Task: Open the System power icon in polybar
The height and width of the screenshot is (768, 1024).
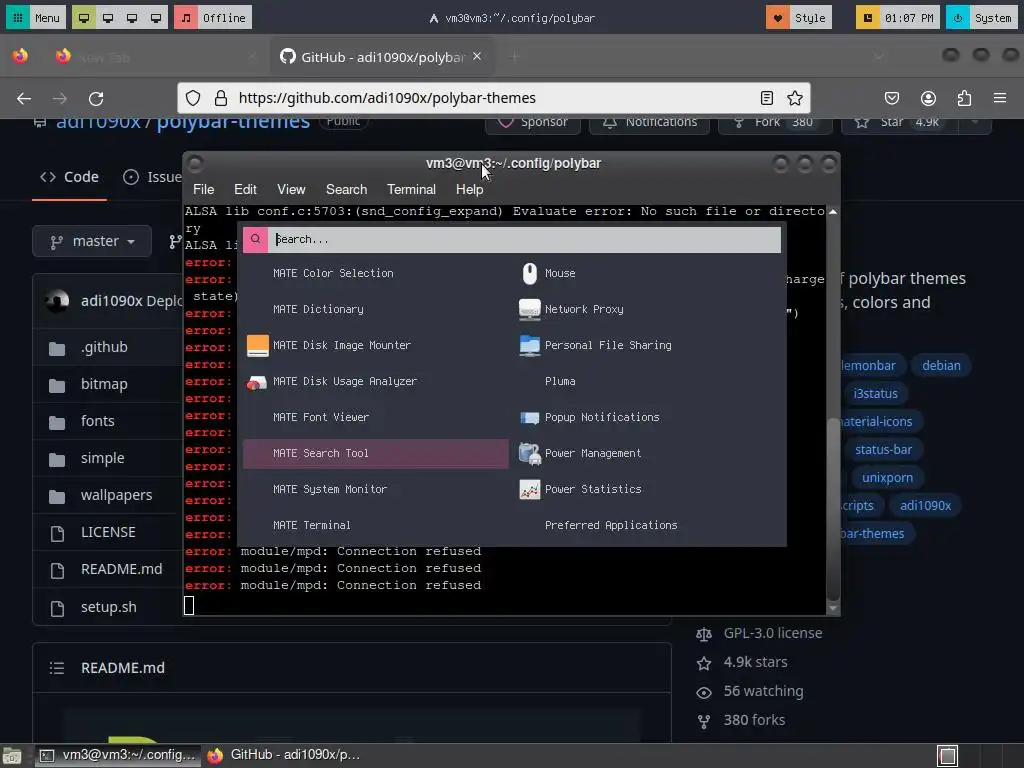Action: coord(958,18)
